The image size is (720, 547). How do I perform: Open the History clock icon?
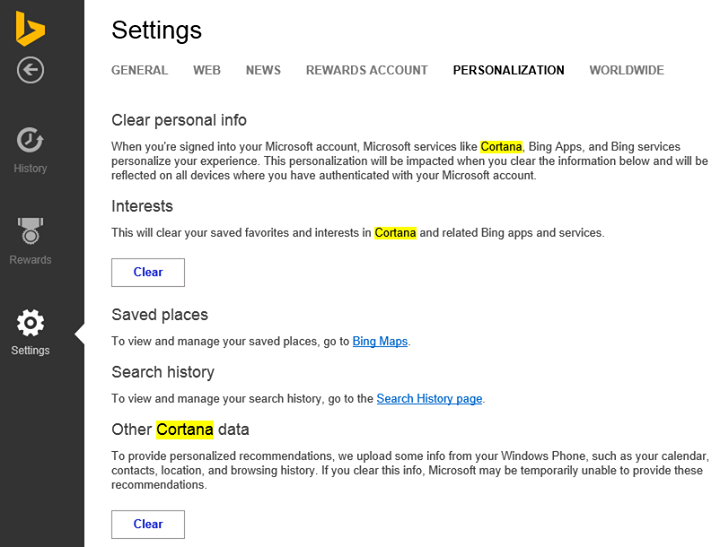pyautogui.click(x=30, y=140)
